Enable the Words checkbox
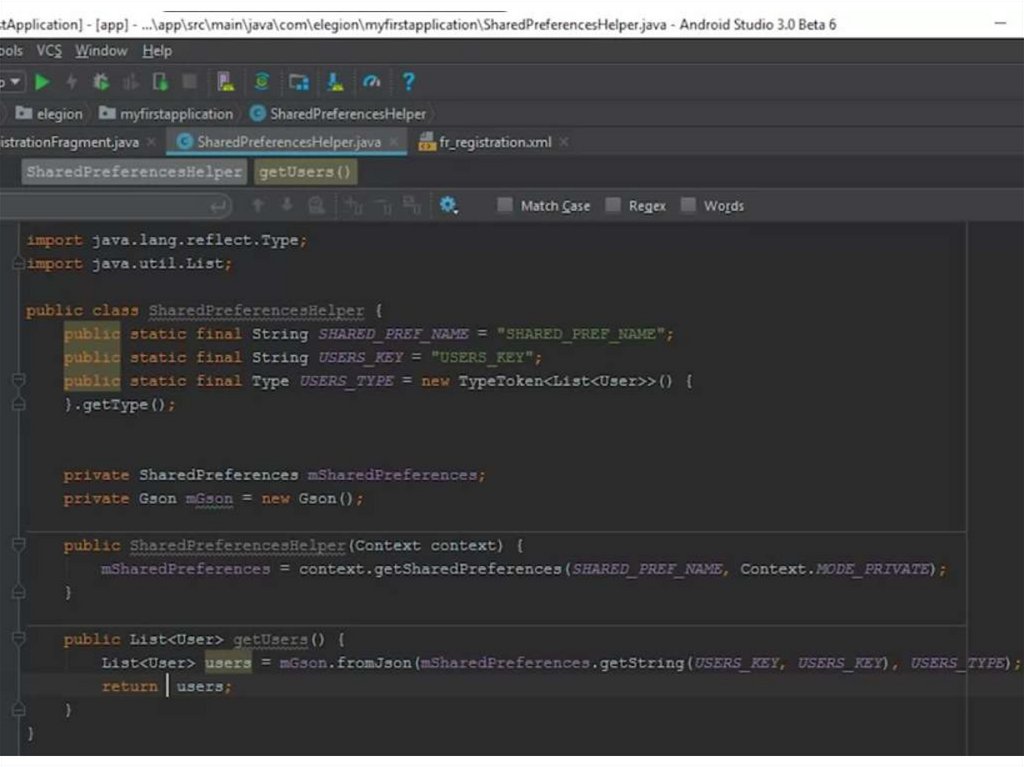 [x=688, y=205]
